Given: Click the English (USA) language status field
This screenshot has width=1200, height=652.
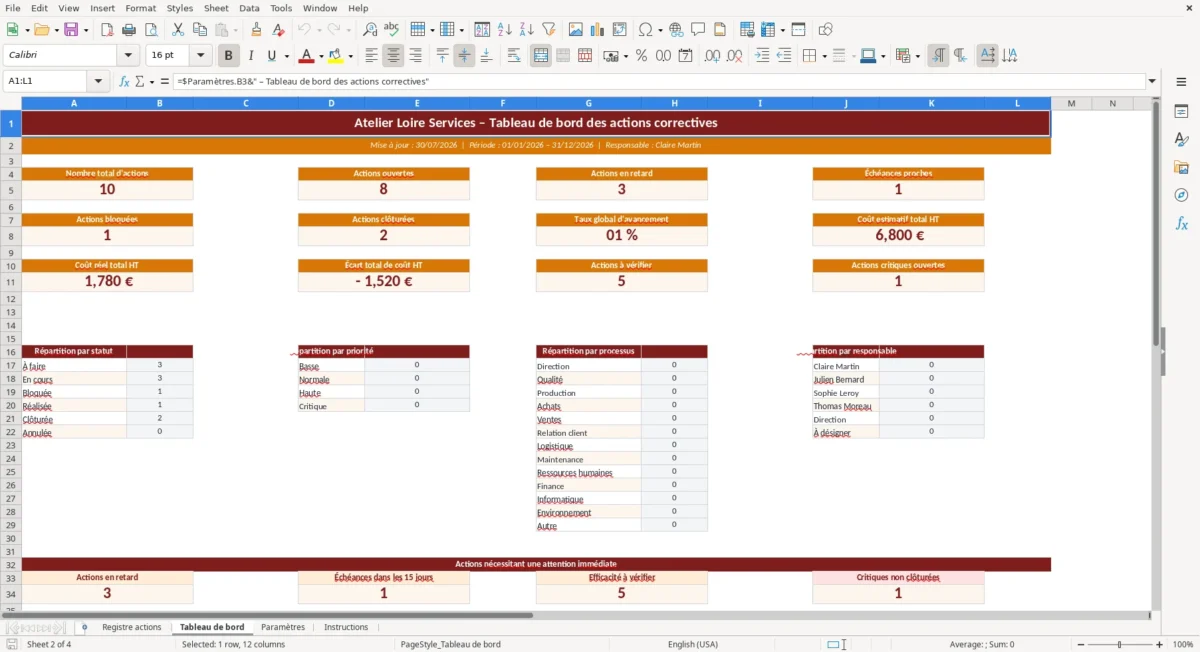Looking at the screenshot, I should click(x=693, y=645).
